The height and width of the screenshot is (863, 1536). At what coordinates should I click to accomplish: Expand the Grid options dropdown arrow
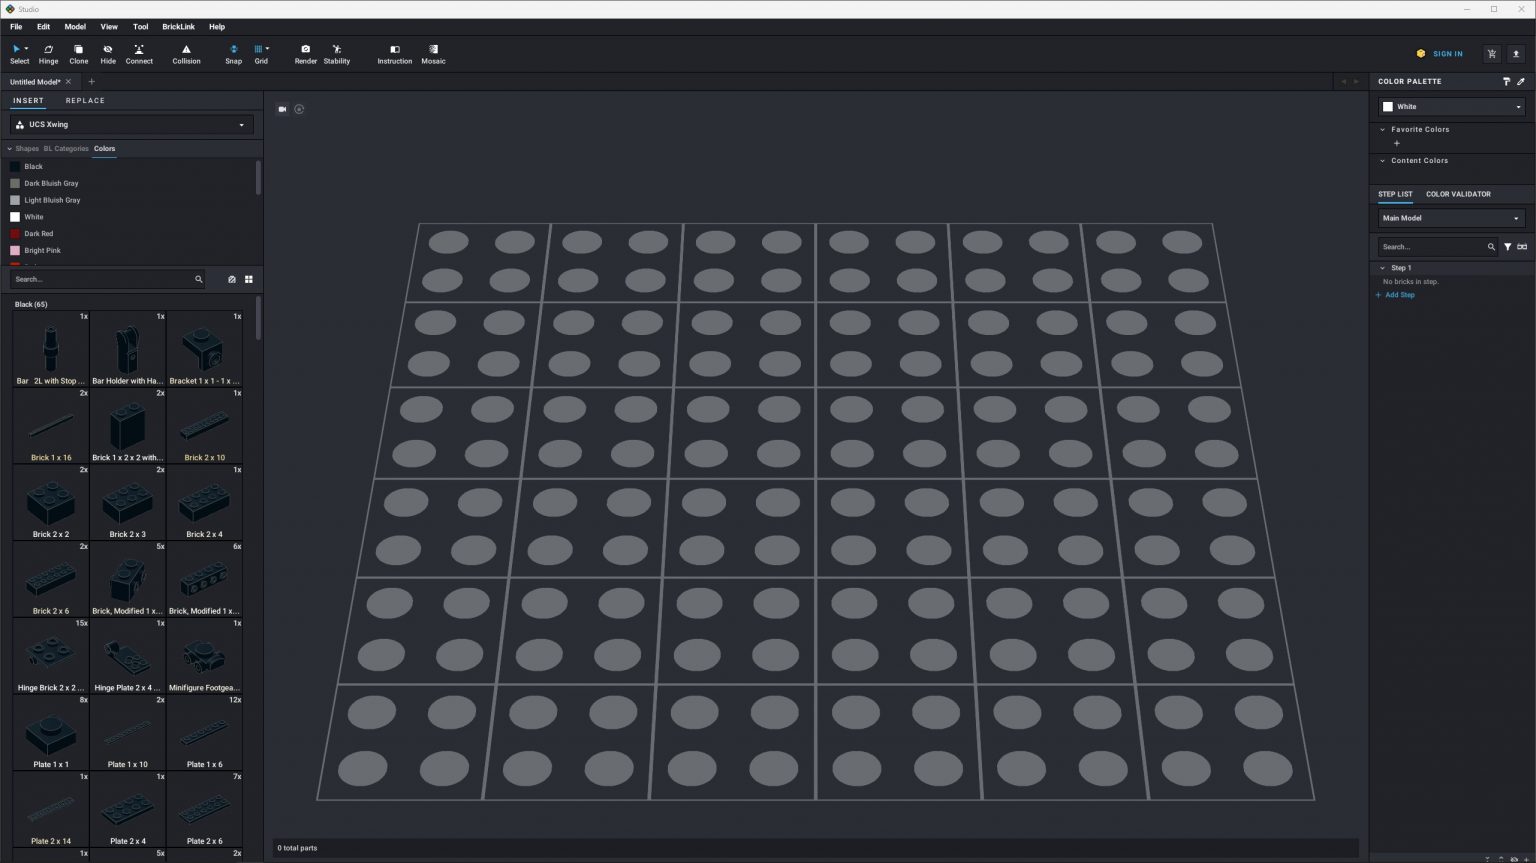pos(268,48)
